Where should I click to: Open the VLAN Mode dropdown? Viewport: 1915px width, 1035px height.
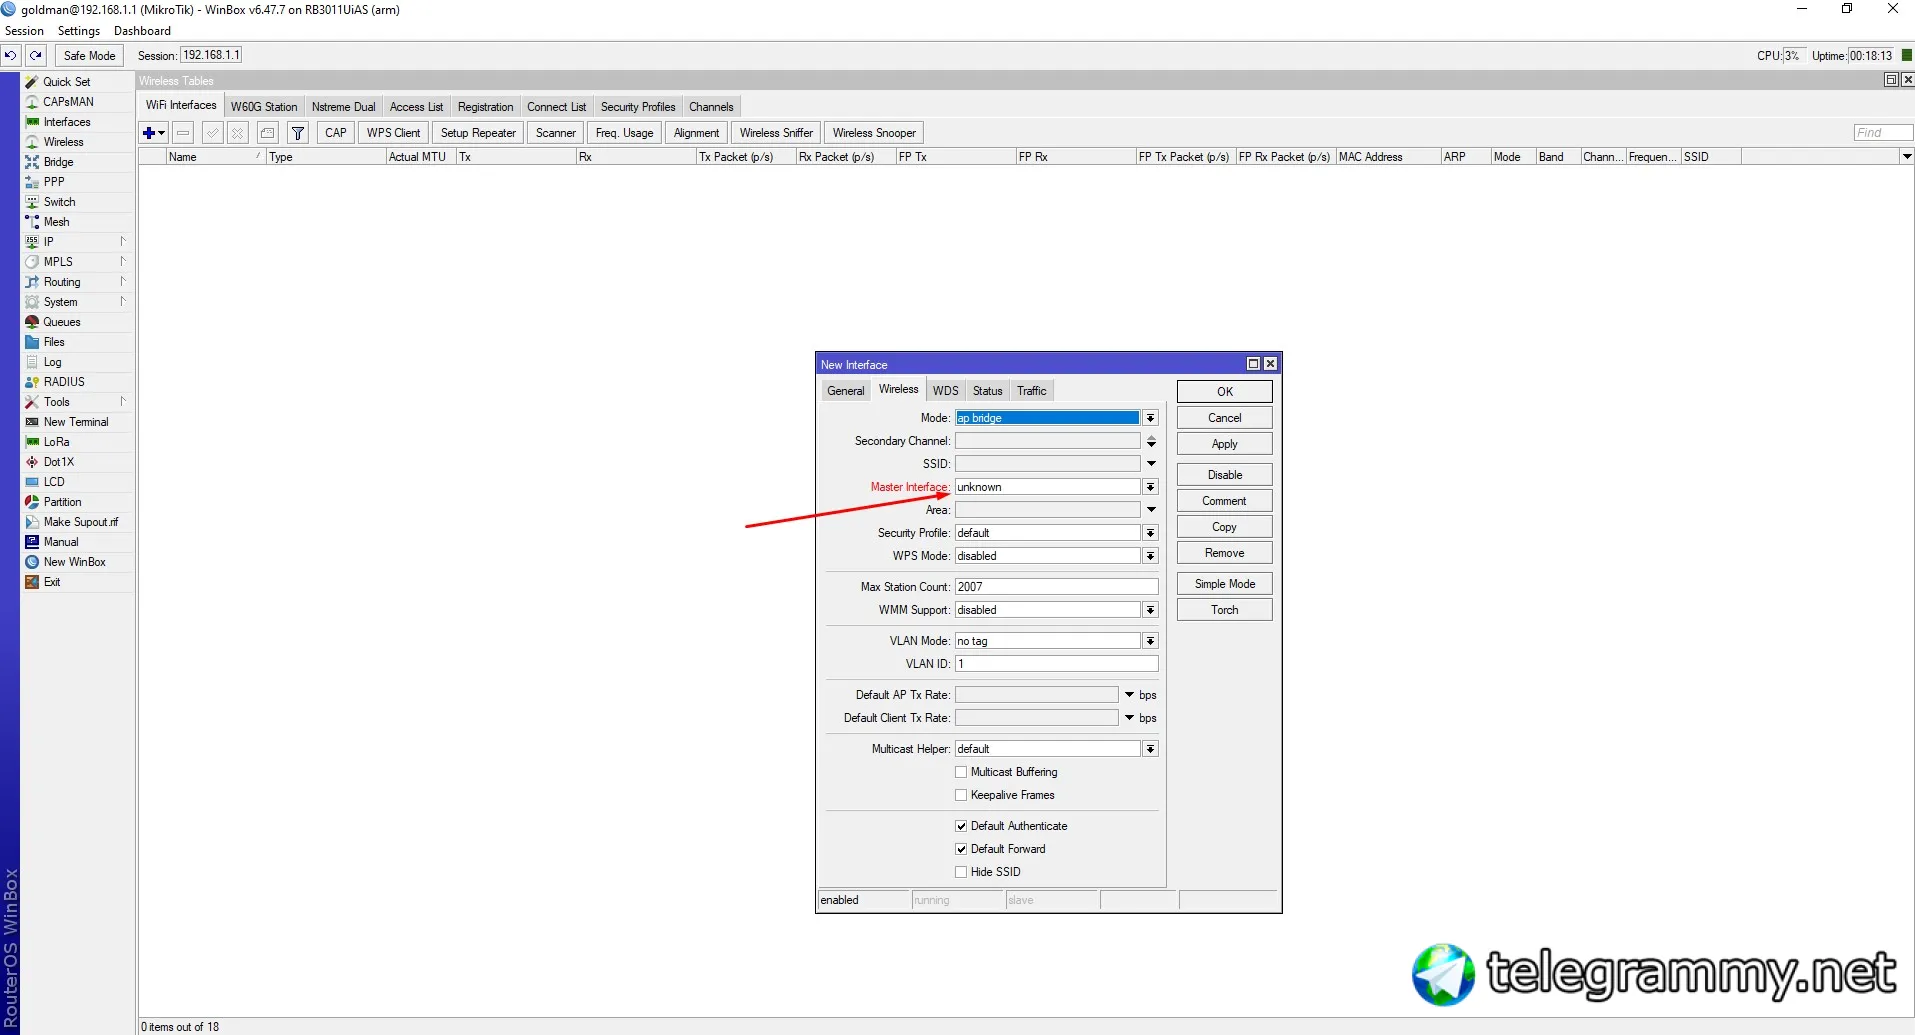tap(1151, 641)
